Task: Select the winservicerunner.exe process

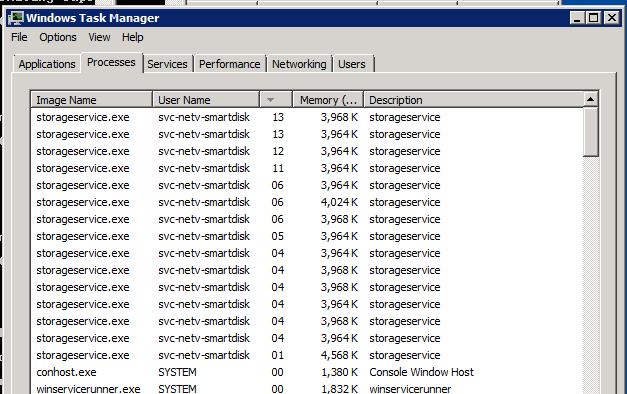Action: pyautogui.click(x=307, y=388)
